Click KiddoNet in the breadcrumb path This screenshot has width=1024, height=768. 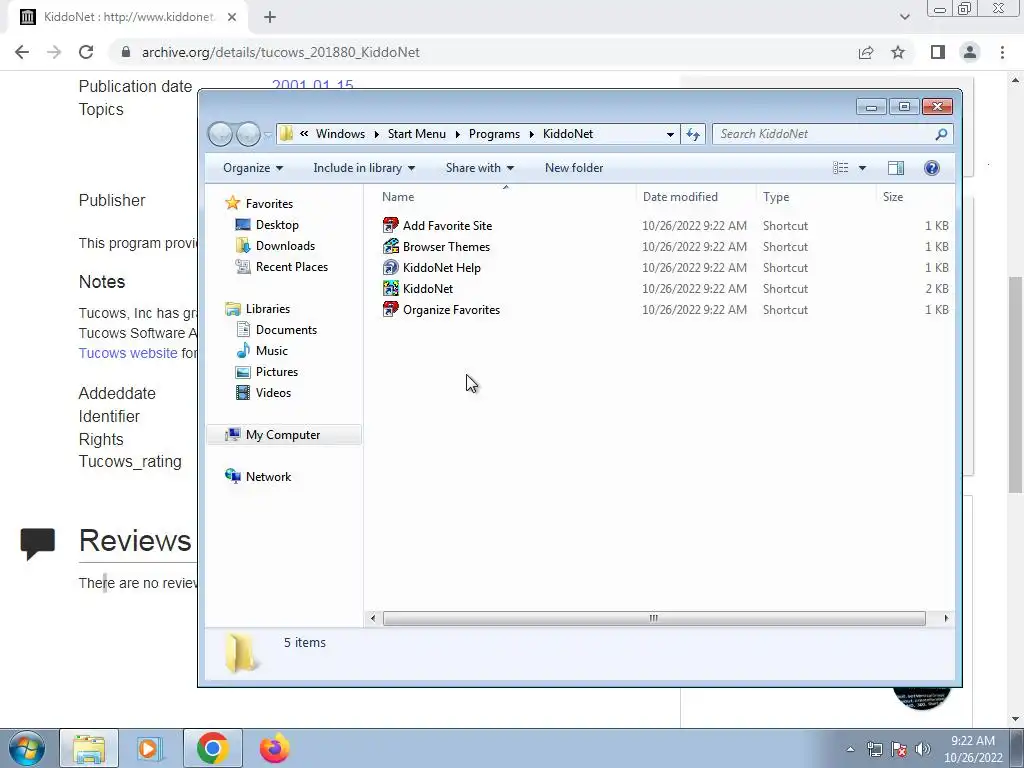[x=568, y=134]
